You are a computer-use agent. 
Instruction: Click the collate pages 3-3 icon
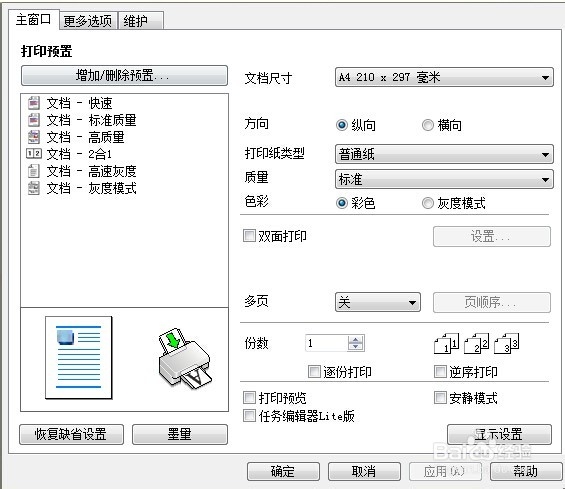pos(506,343)
